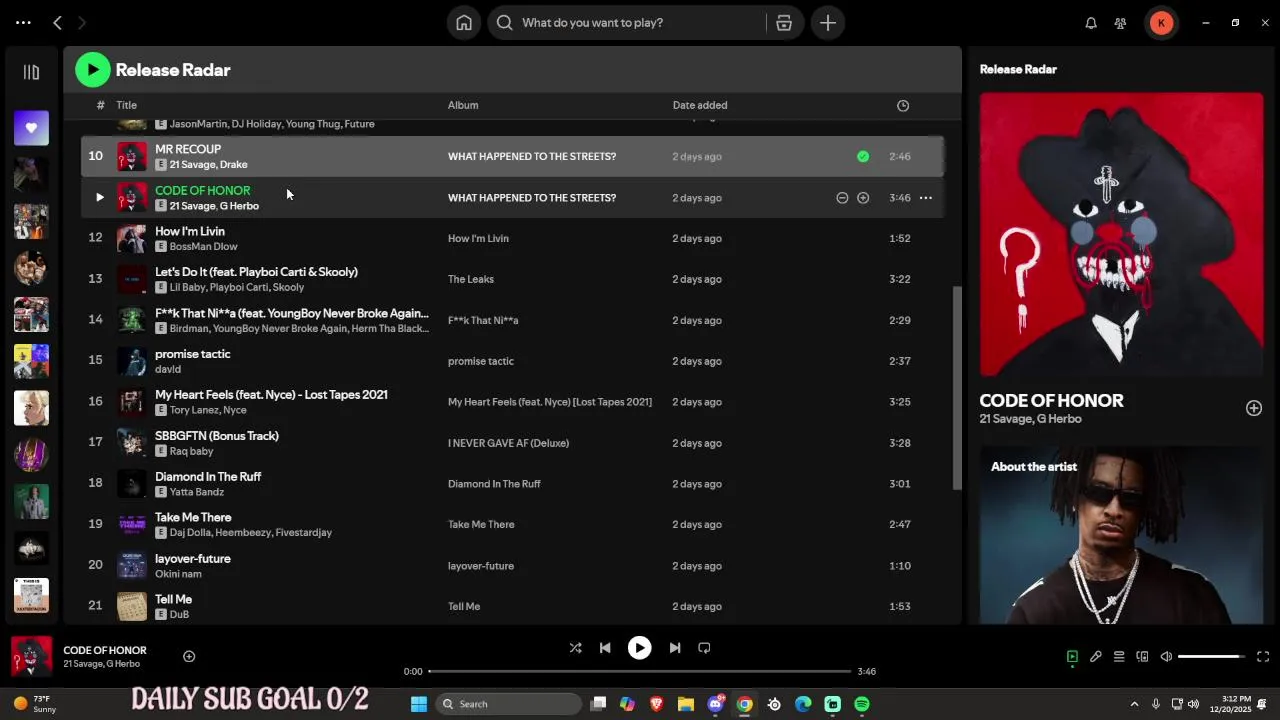Sort by the Album column header
The image size is (1280, 720).
point(463,105)
